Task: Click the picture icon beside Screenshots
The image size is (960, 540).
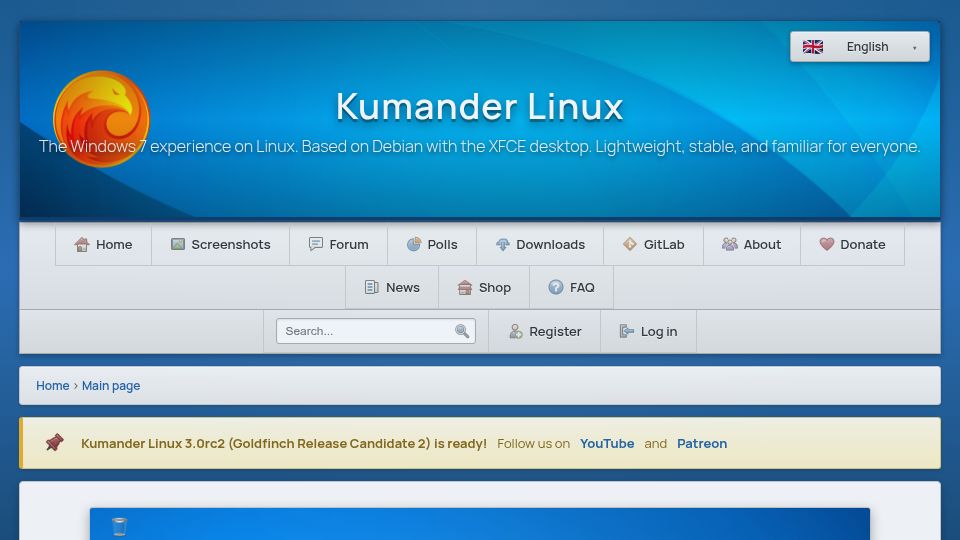Action: 178,244
